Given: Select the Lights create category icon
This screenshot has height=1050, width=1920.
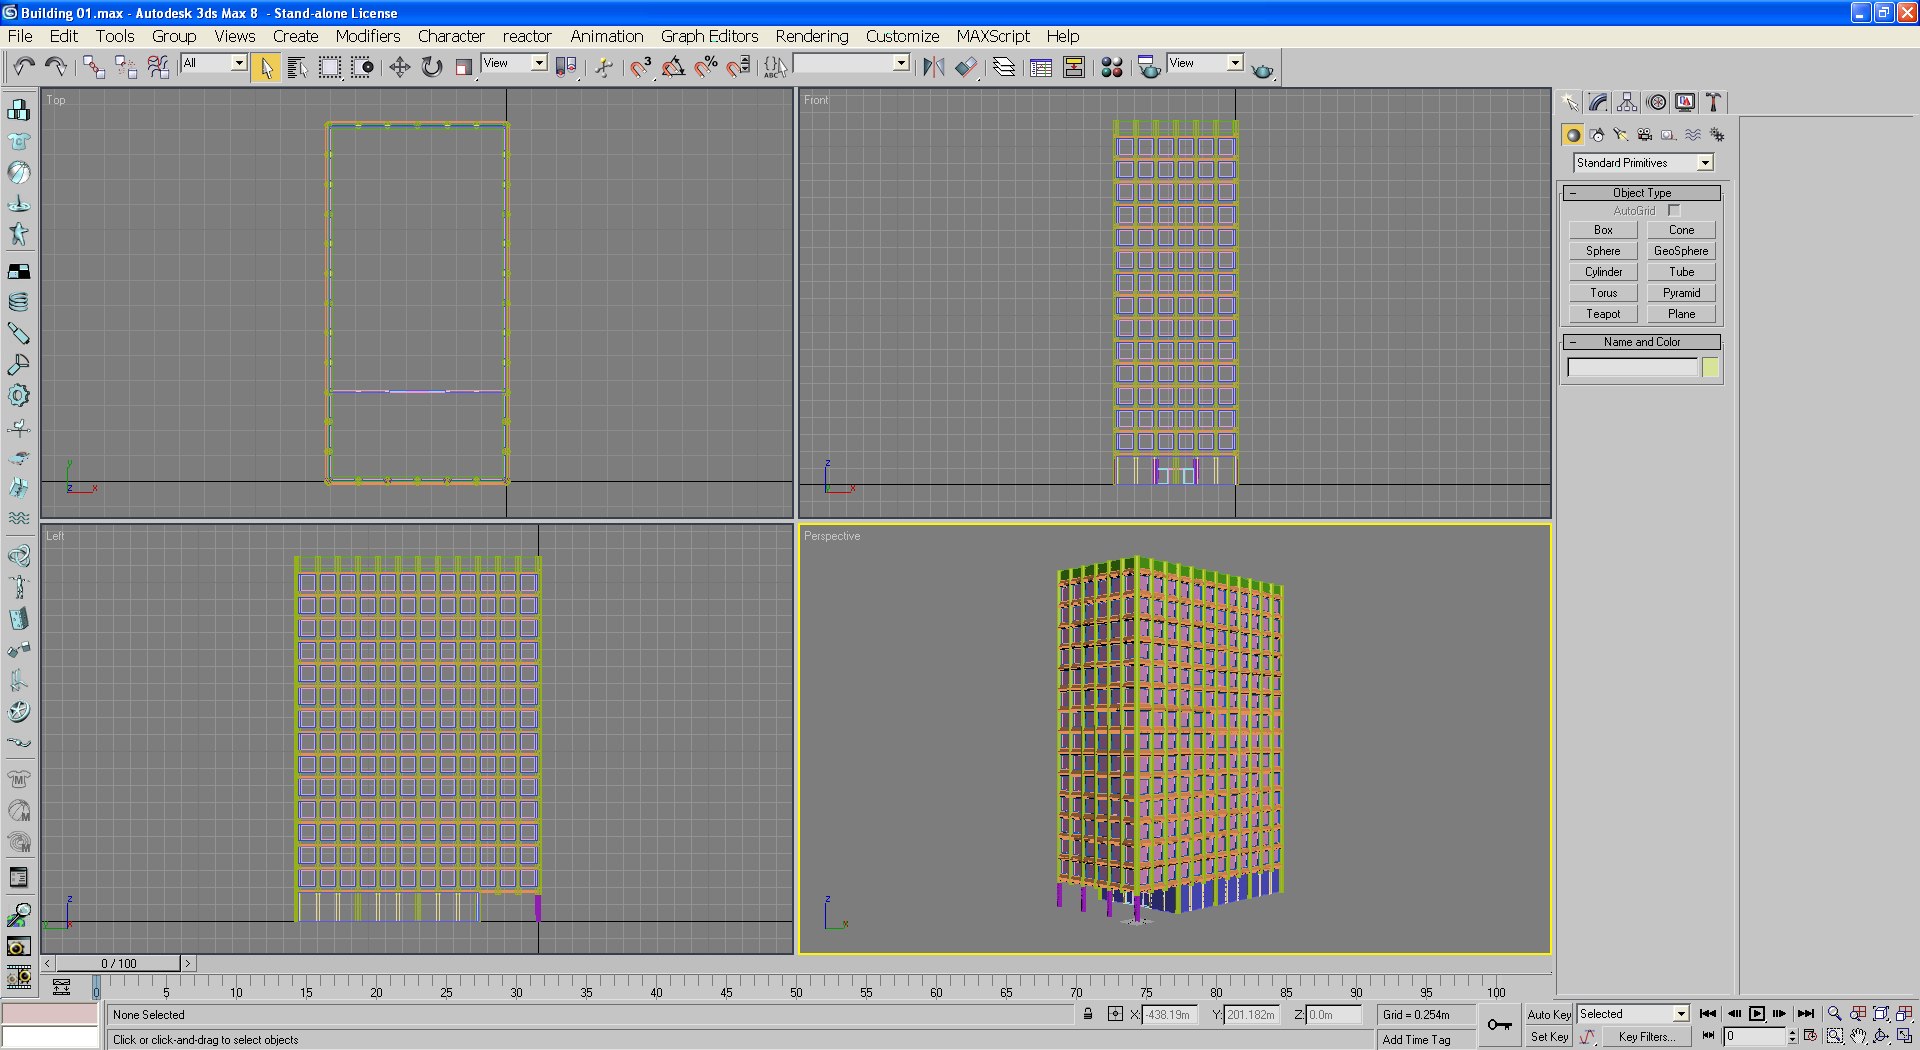Looking at the screenshot, I should [x=1621, y=135].
